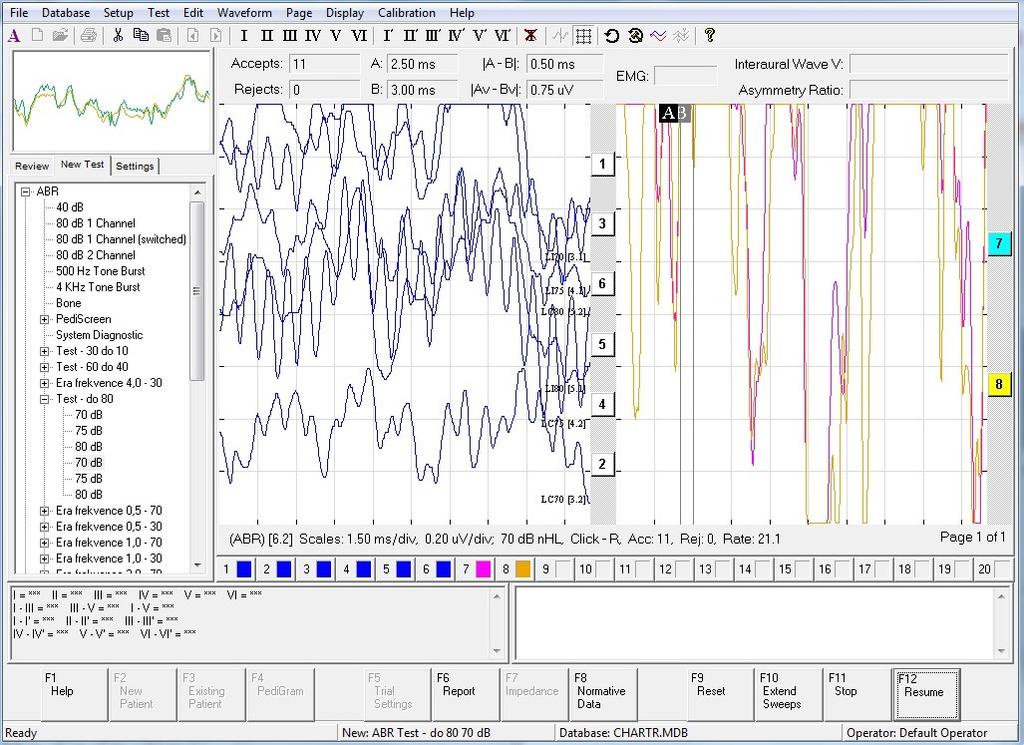The width and height of the screenshot is (1024, 745).
Task: Select the 500 Hz Tone Burst protocol
Action: pyautogui.click(x=101, y=271)
